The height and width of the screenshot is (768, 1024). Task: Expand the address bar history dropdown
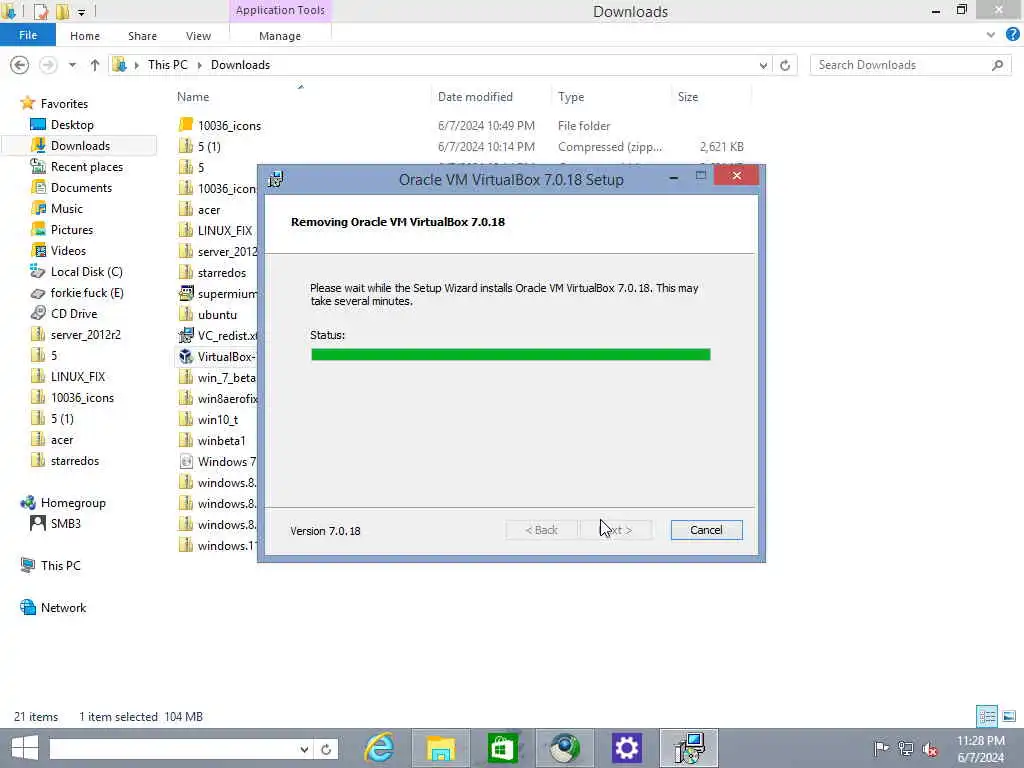tap(763, 65)
